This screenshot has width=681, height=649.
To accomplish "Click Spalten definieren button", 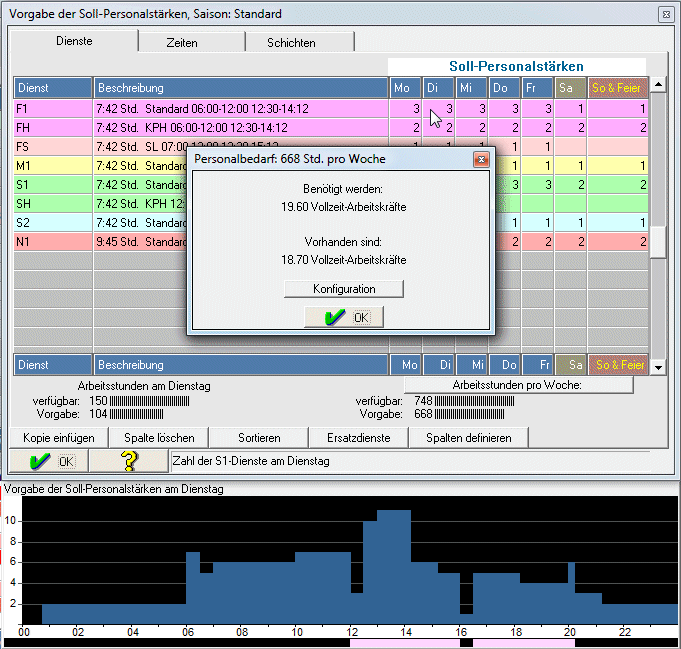I will pyautogui.click(x=468, y=438).
